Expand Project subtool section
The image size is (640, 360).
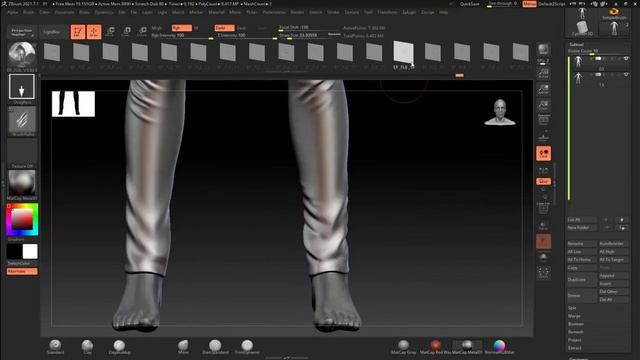pyautogui.click(x=574, y=340)
